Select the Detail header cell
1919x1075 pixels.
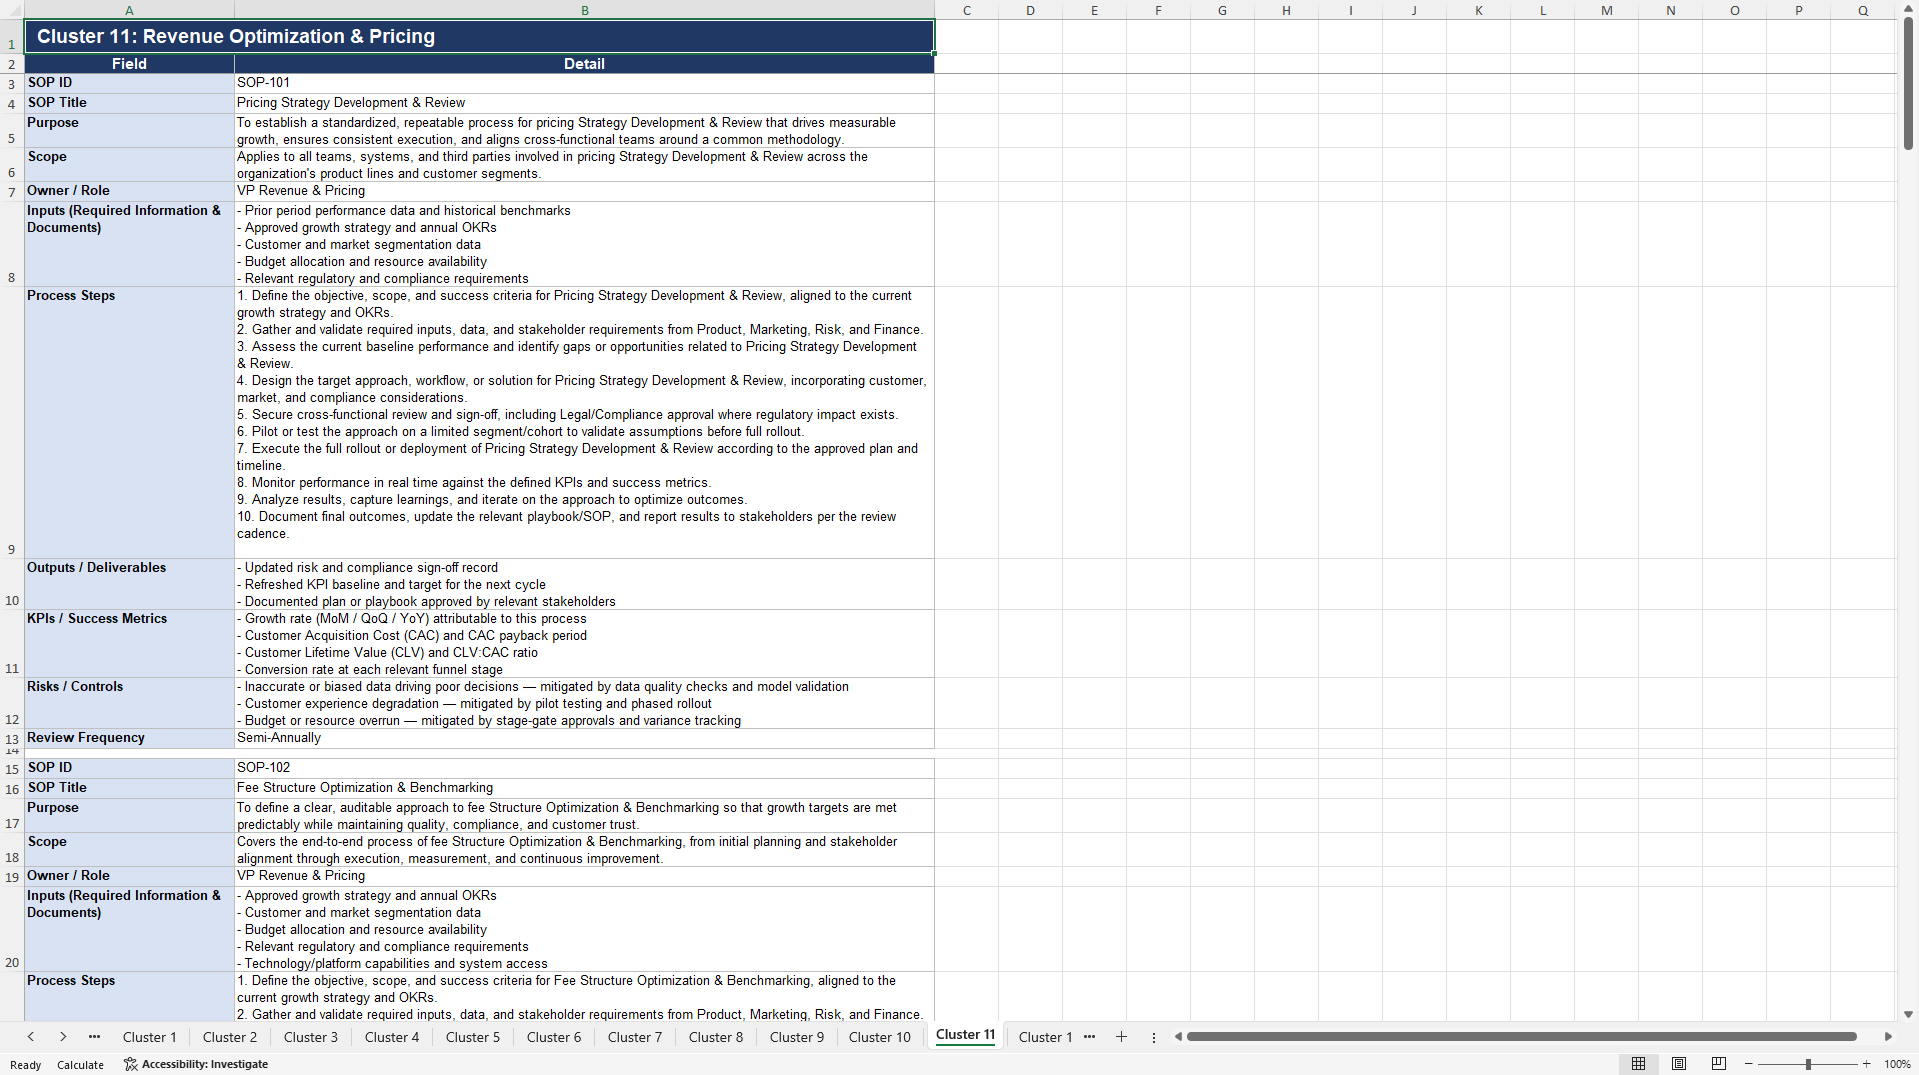click(584, 64)
